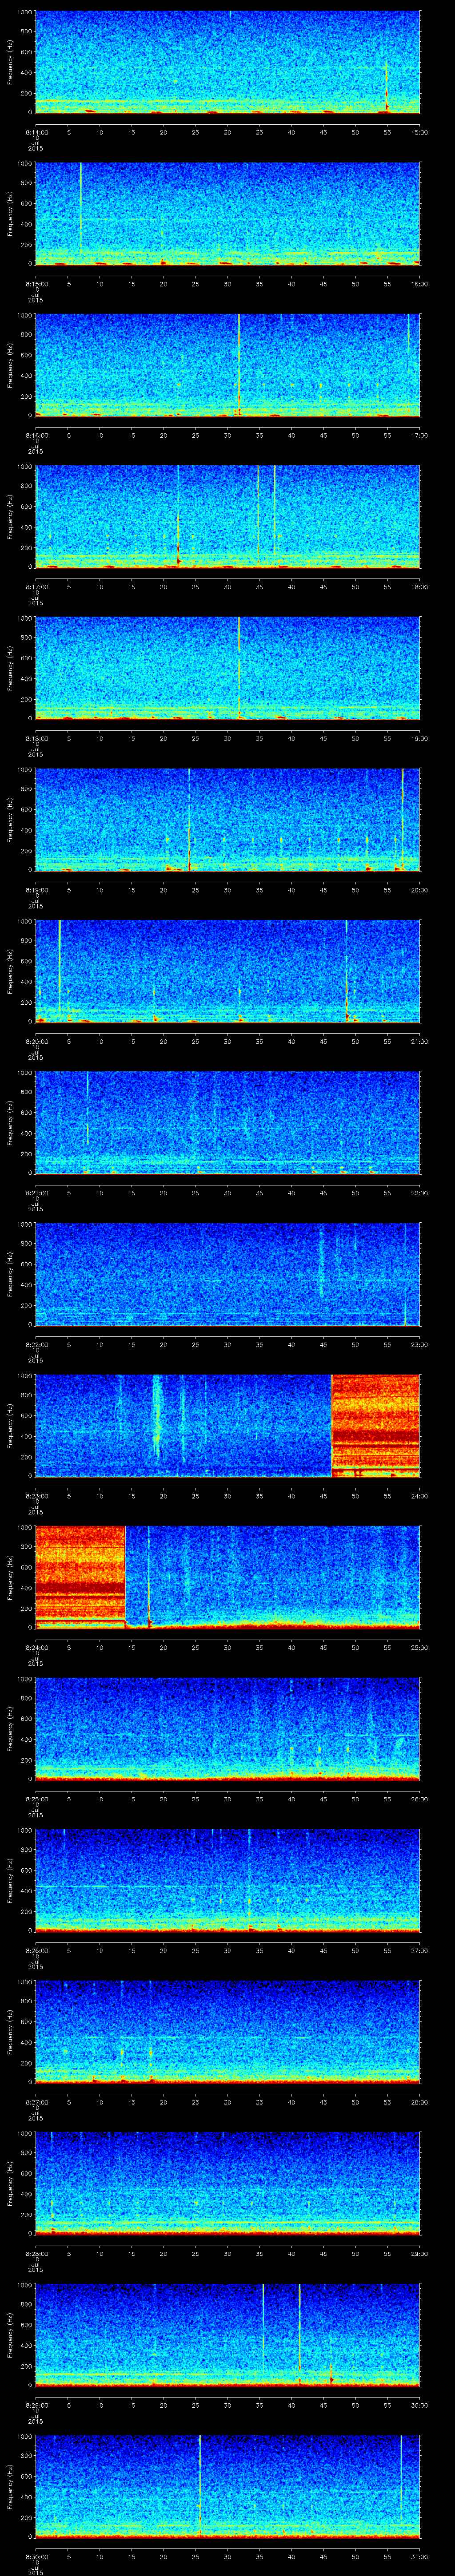The width and height of the screenshot is (455, 2576).
Task: Select the '21:00' end time label
Action: tap(420, 1041)
